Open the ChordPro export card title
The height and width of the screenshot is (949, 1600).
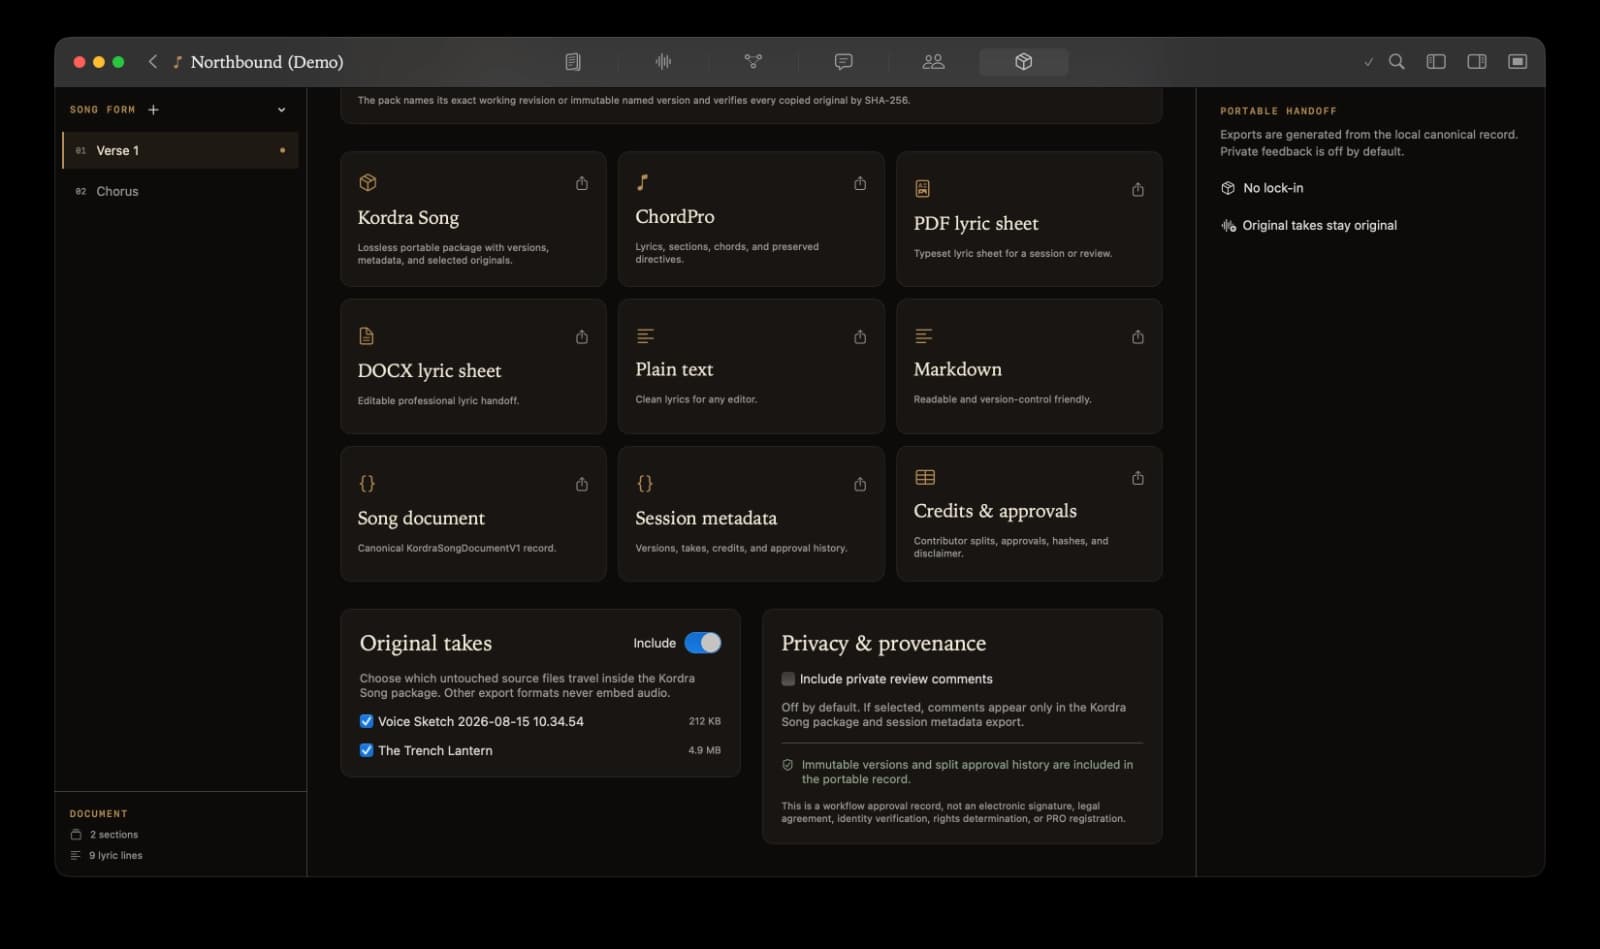[675, 216]
